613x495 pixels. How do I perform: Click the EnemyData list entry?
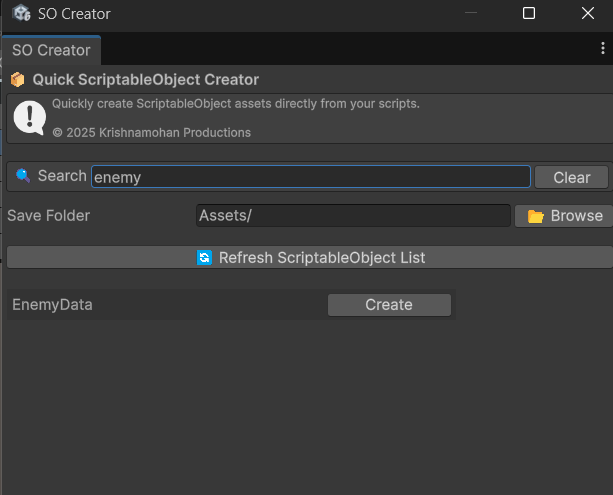[x=52, y=305]
